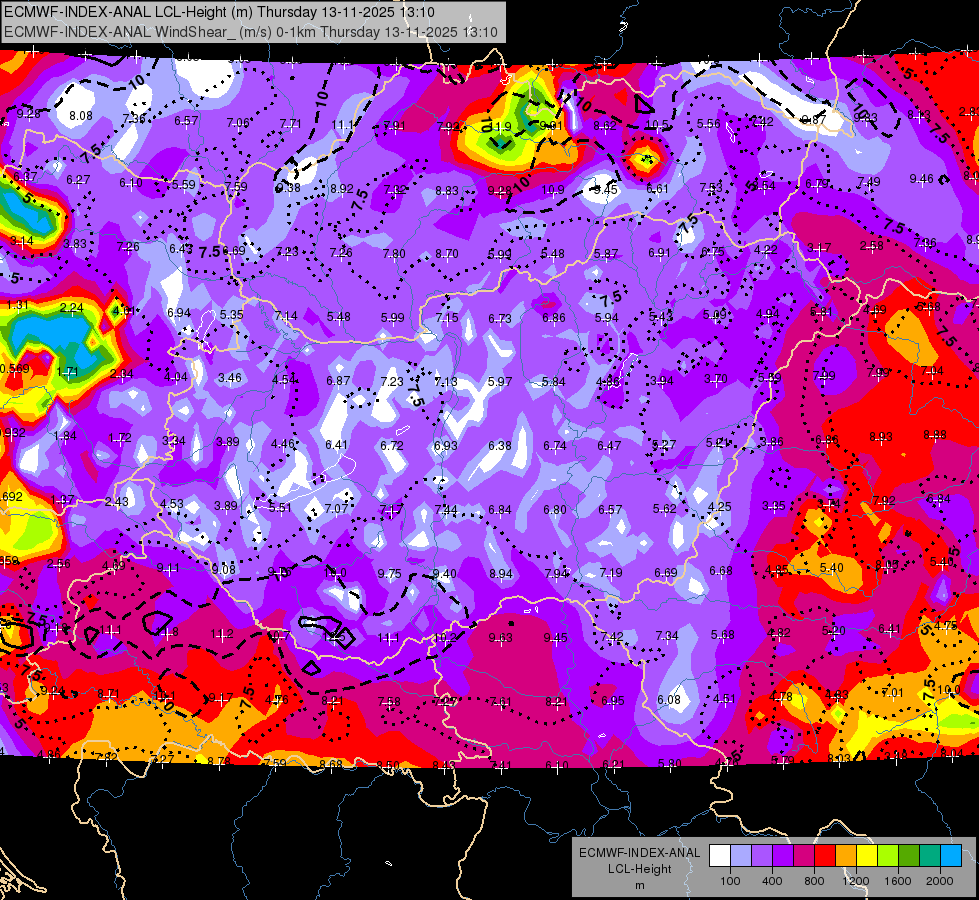Click wind shear value 4.25

pyautogui.click(x=719, y=507)
